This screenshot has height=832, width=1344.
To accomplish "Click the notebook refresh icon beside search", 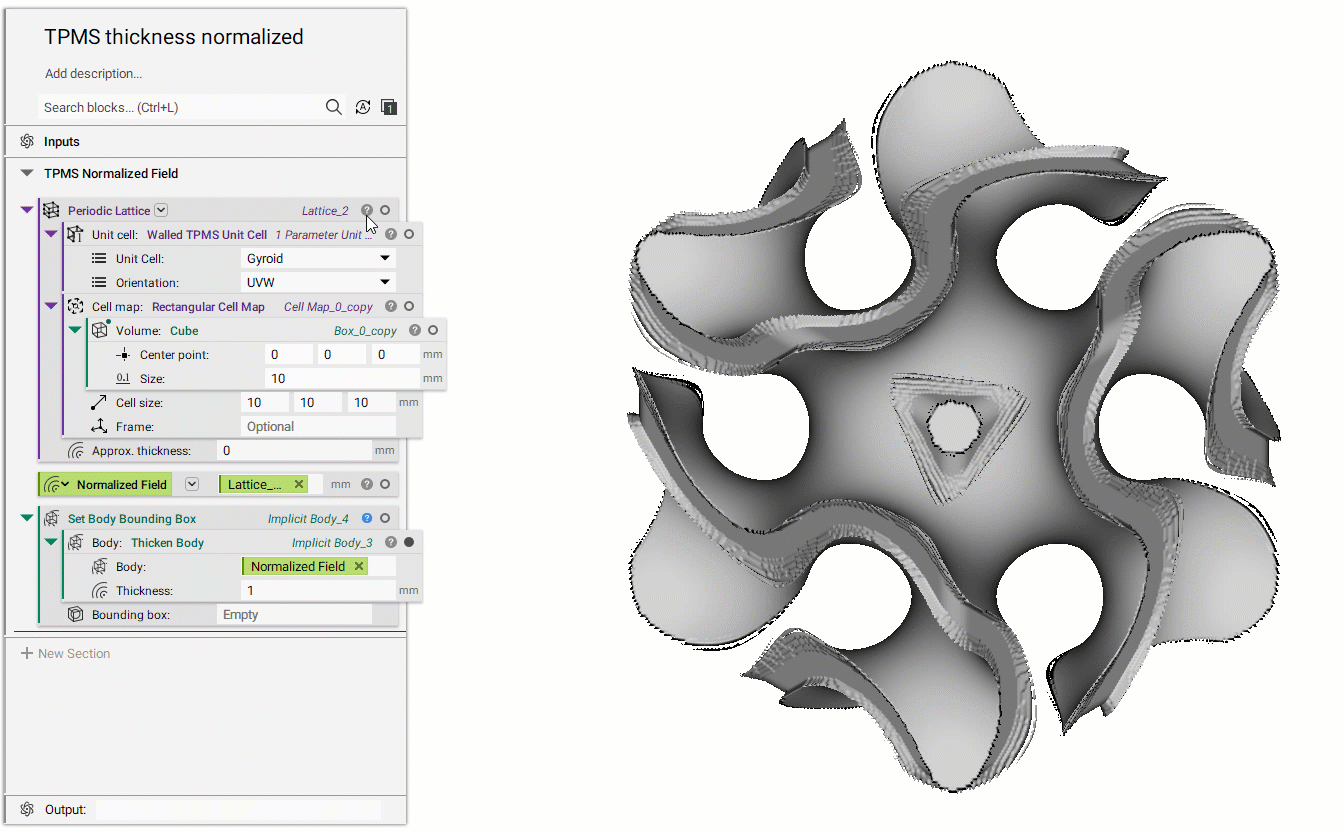I will (x=363, y=107).
